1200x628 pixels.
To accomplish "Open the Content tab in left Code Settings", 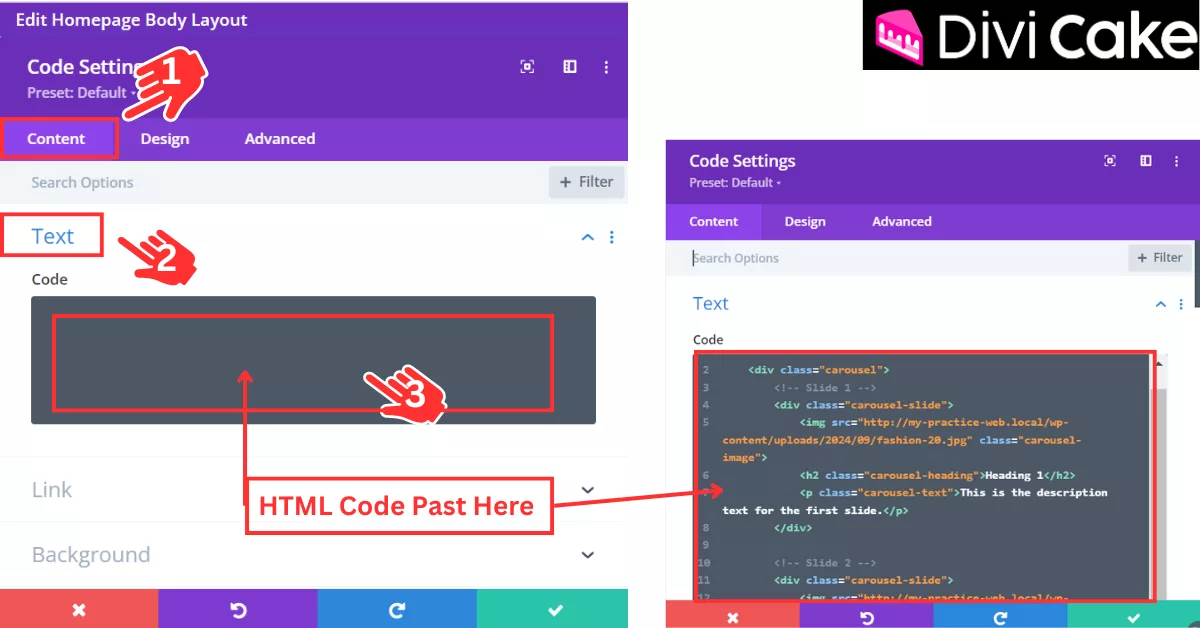I will tap(57, 139).
